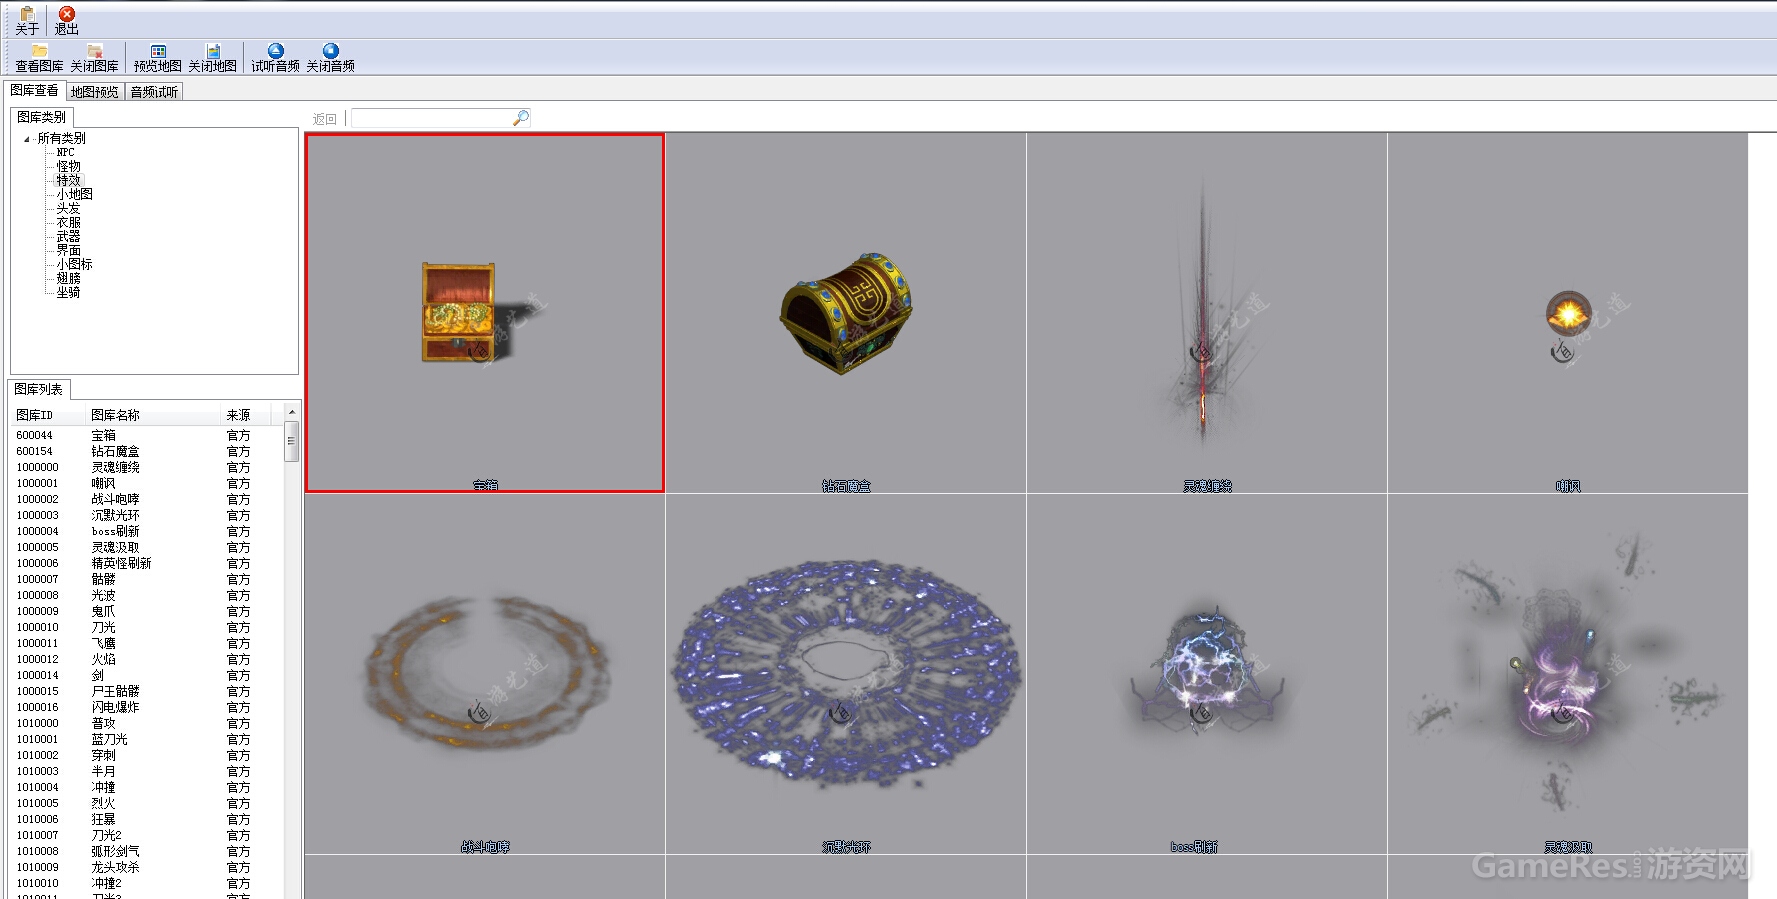
Task: Select the 钻石魔盒 chest thumbnail
Action: click(846, 313)
